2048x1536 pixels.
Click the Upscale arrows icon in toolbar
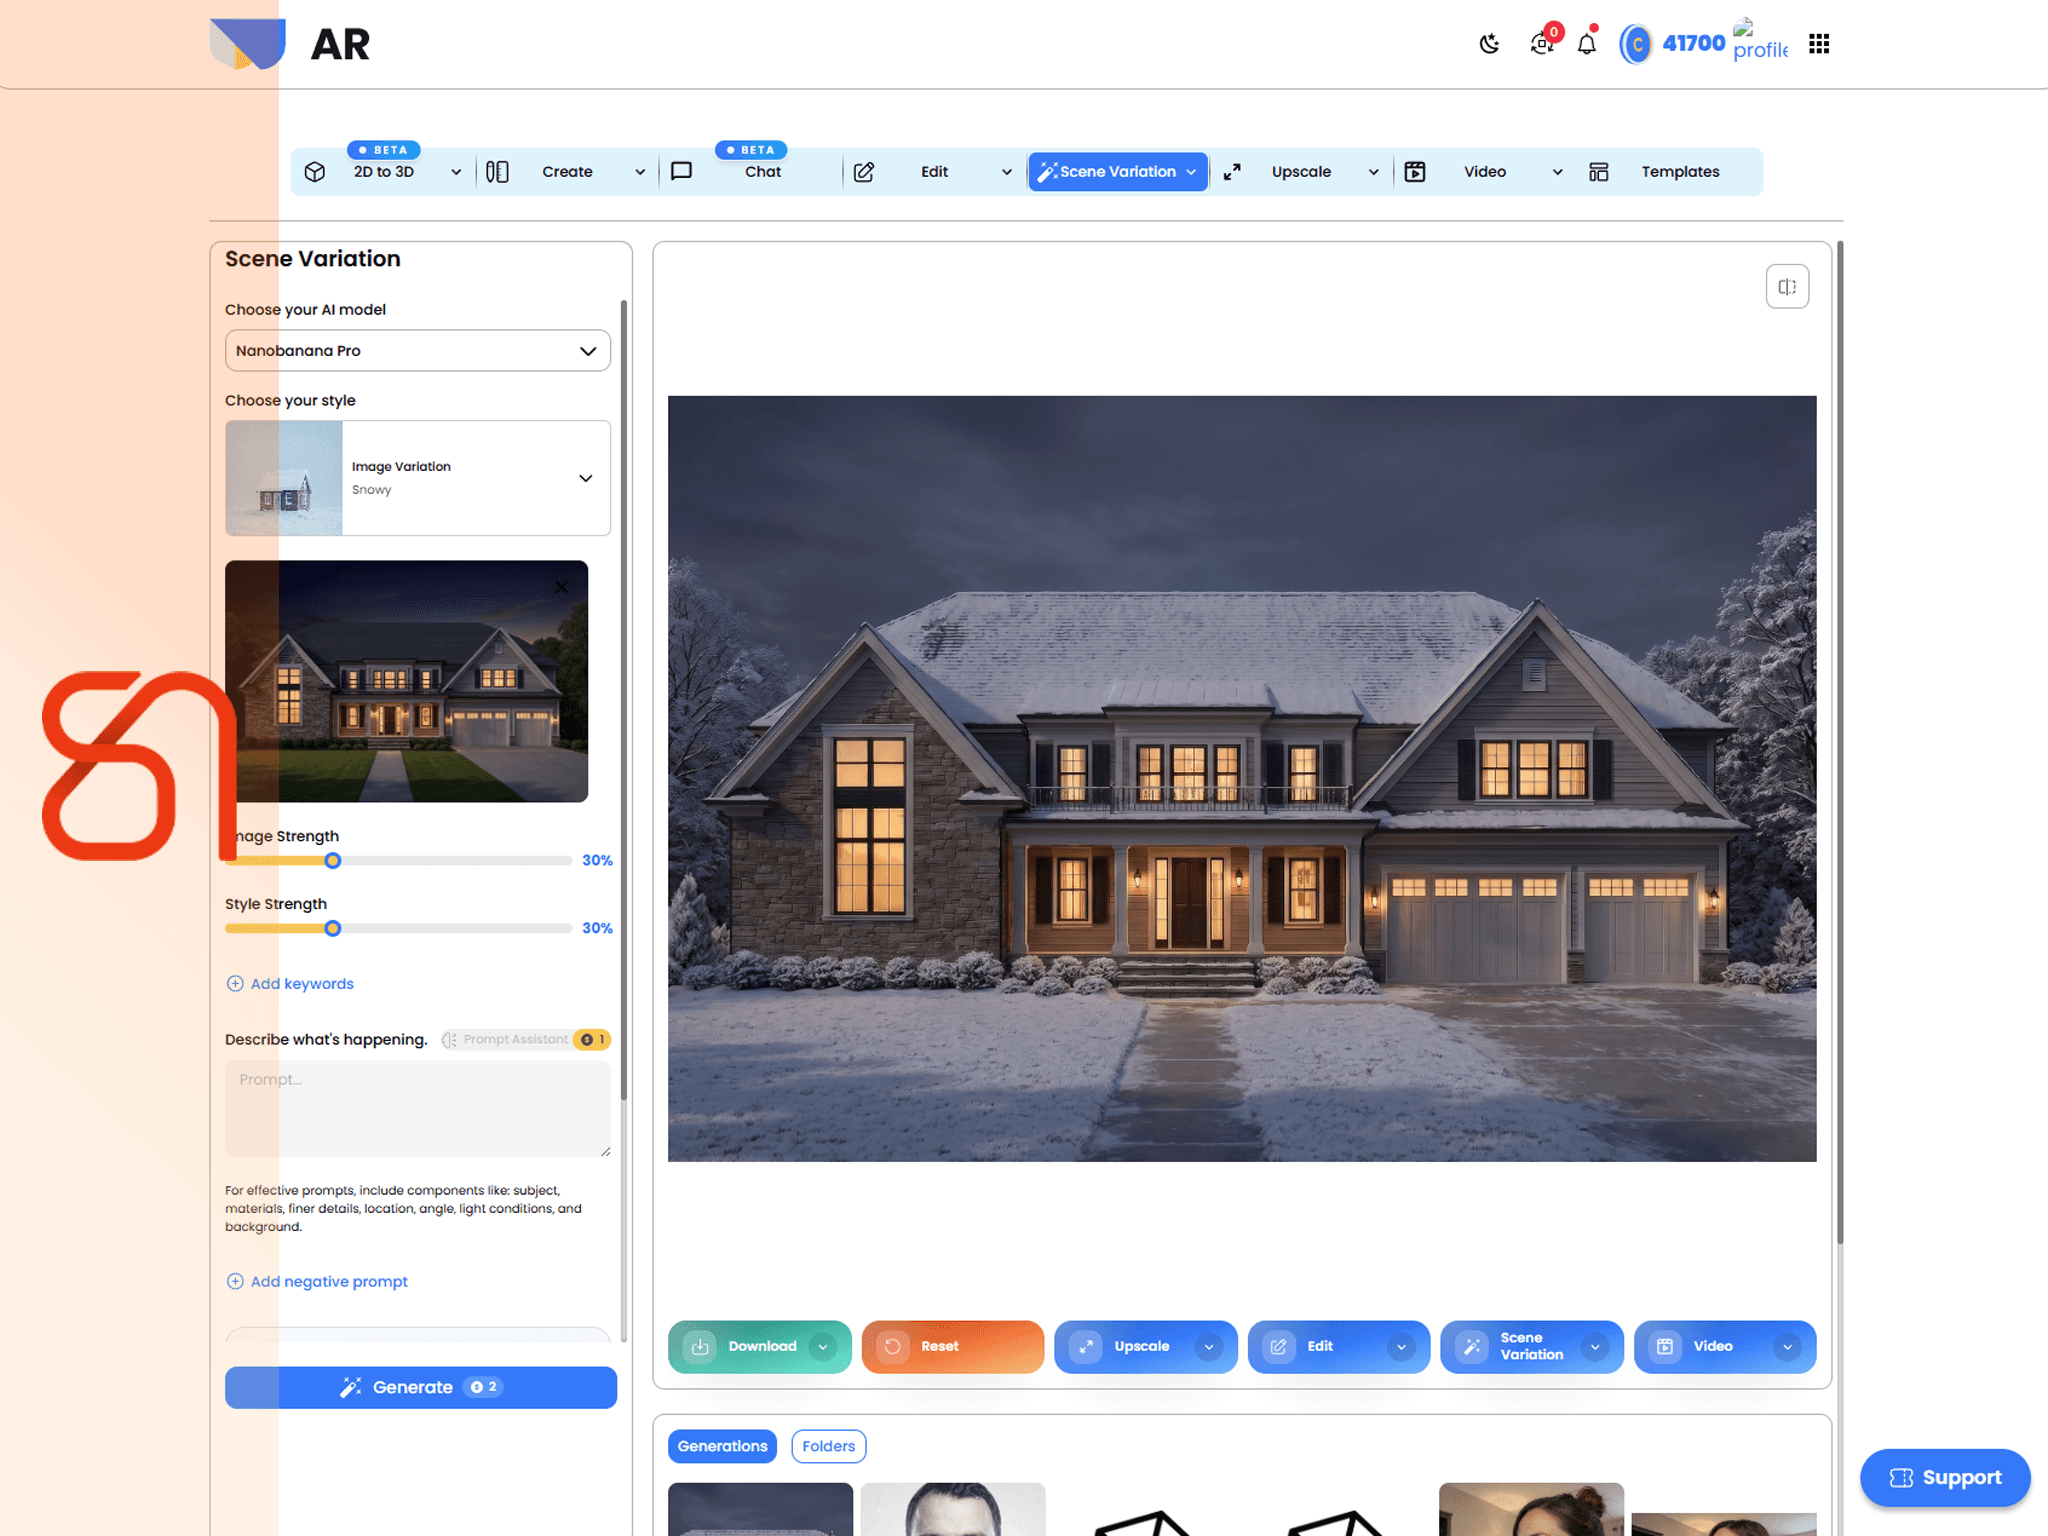pyautogui.click(x=1232, y=172)
